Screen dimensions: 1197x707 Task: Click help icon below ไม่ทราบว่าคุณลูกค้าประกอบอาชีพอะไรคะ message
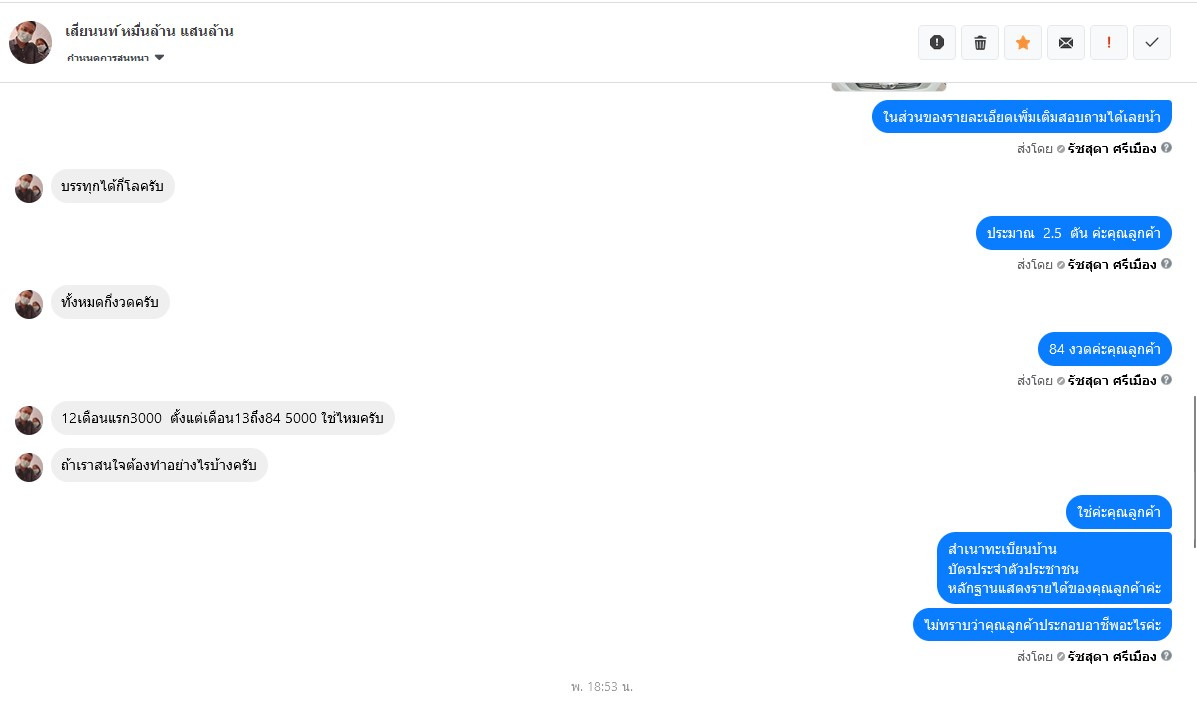coord(1166,655)
